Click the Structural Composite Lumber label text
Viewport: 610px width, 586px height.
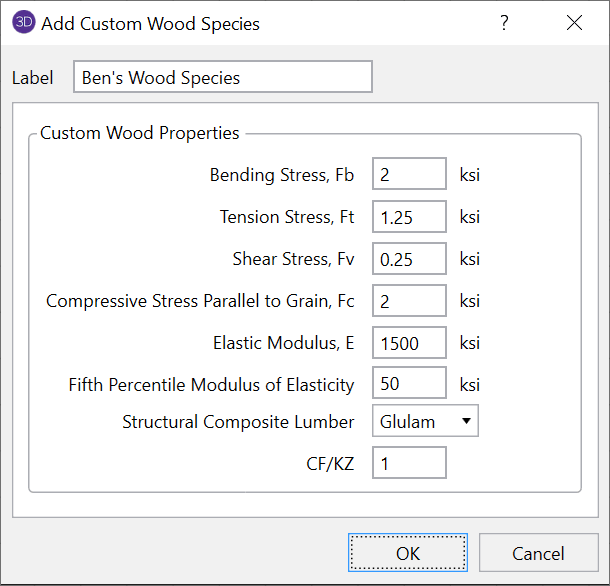pos(238,422)
